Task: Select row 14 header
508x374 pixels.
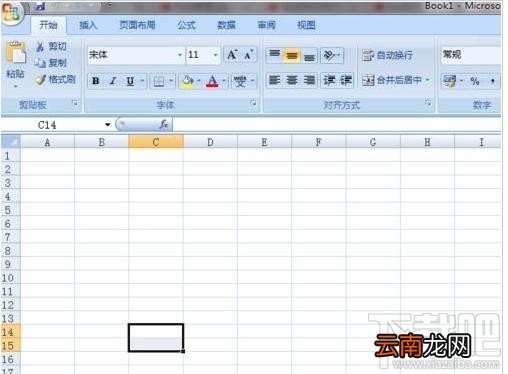Action: [11, 332]
